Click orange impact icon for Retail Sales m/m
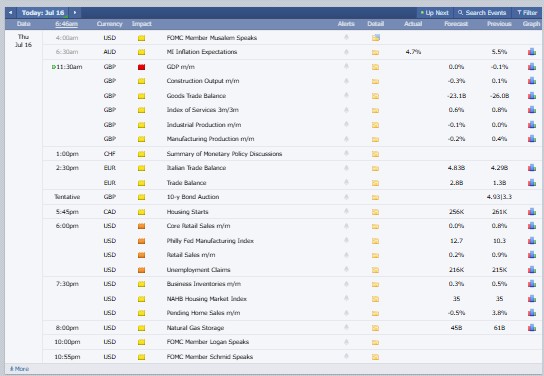 coord(141,255)
